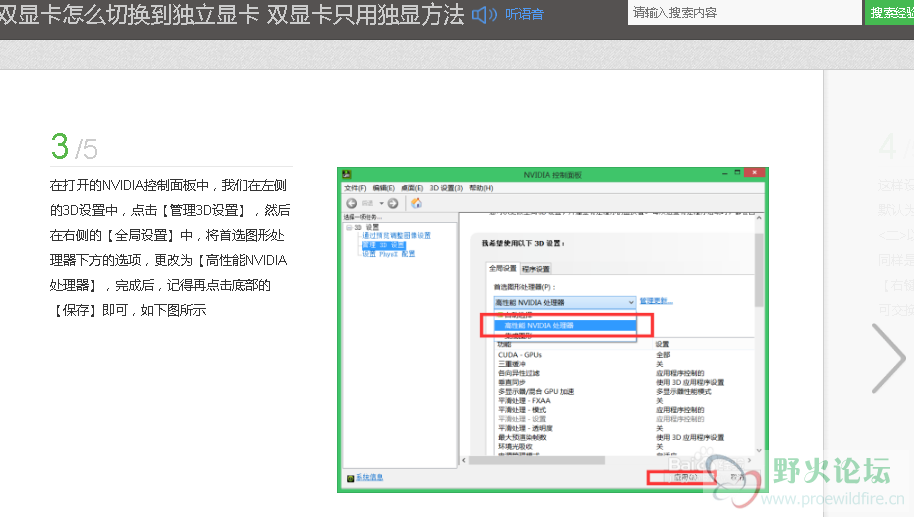914x517 pixels.
Task: Go to next step with right chevron arrow
Action: tap(888, 358)
